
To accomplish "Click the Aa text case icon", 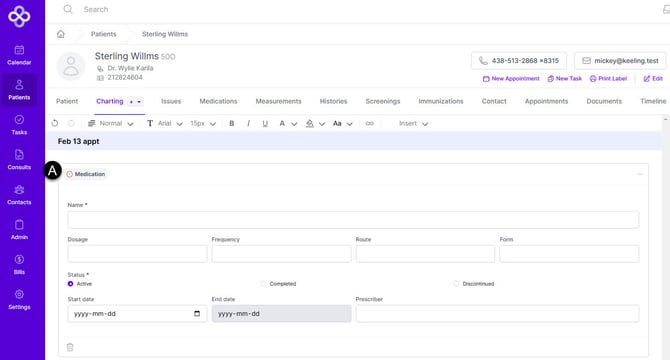I will click(337, 123).
